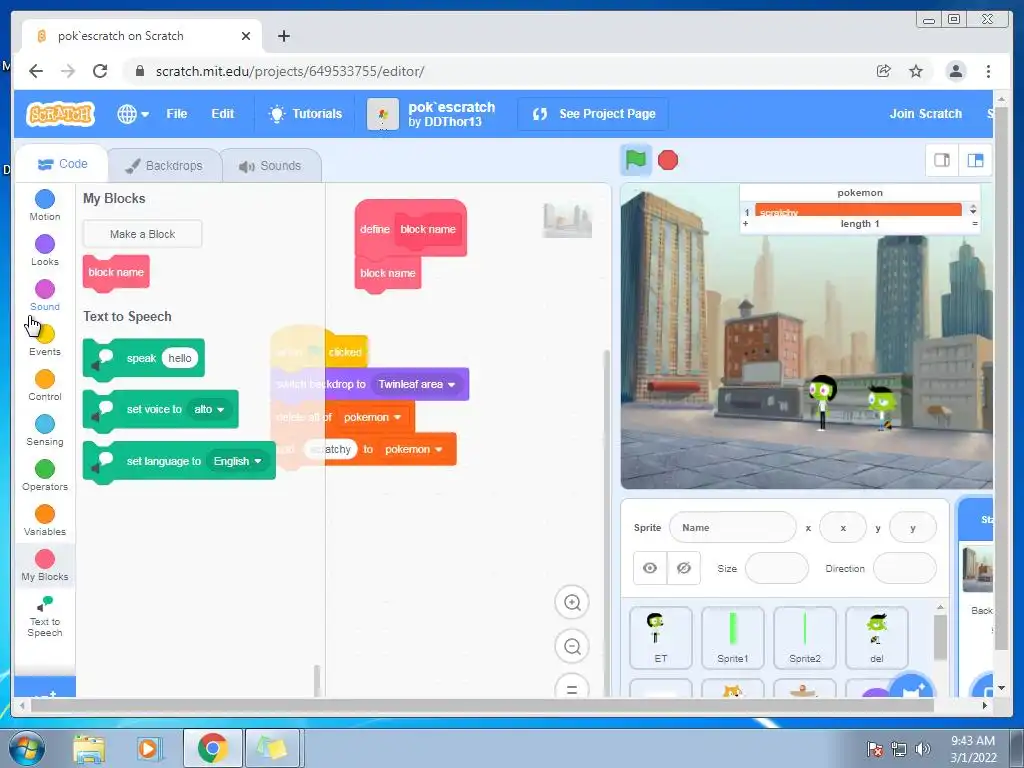Open the Operators block category
Image resolution: width=1024 pixels, height=768 pixels.
click(44, 475)
